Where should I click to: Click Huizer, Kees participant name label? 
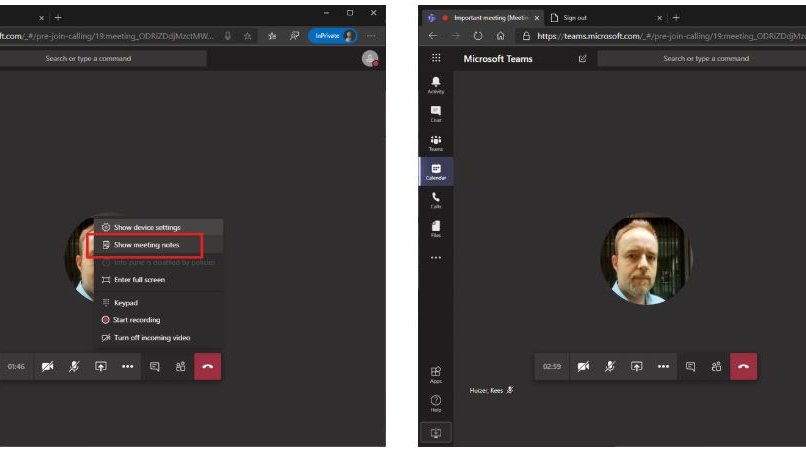tap(486, 390)
